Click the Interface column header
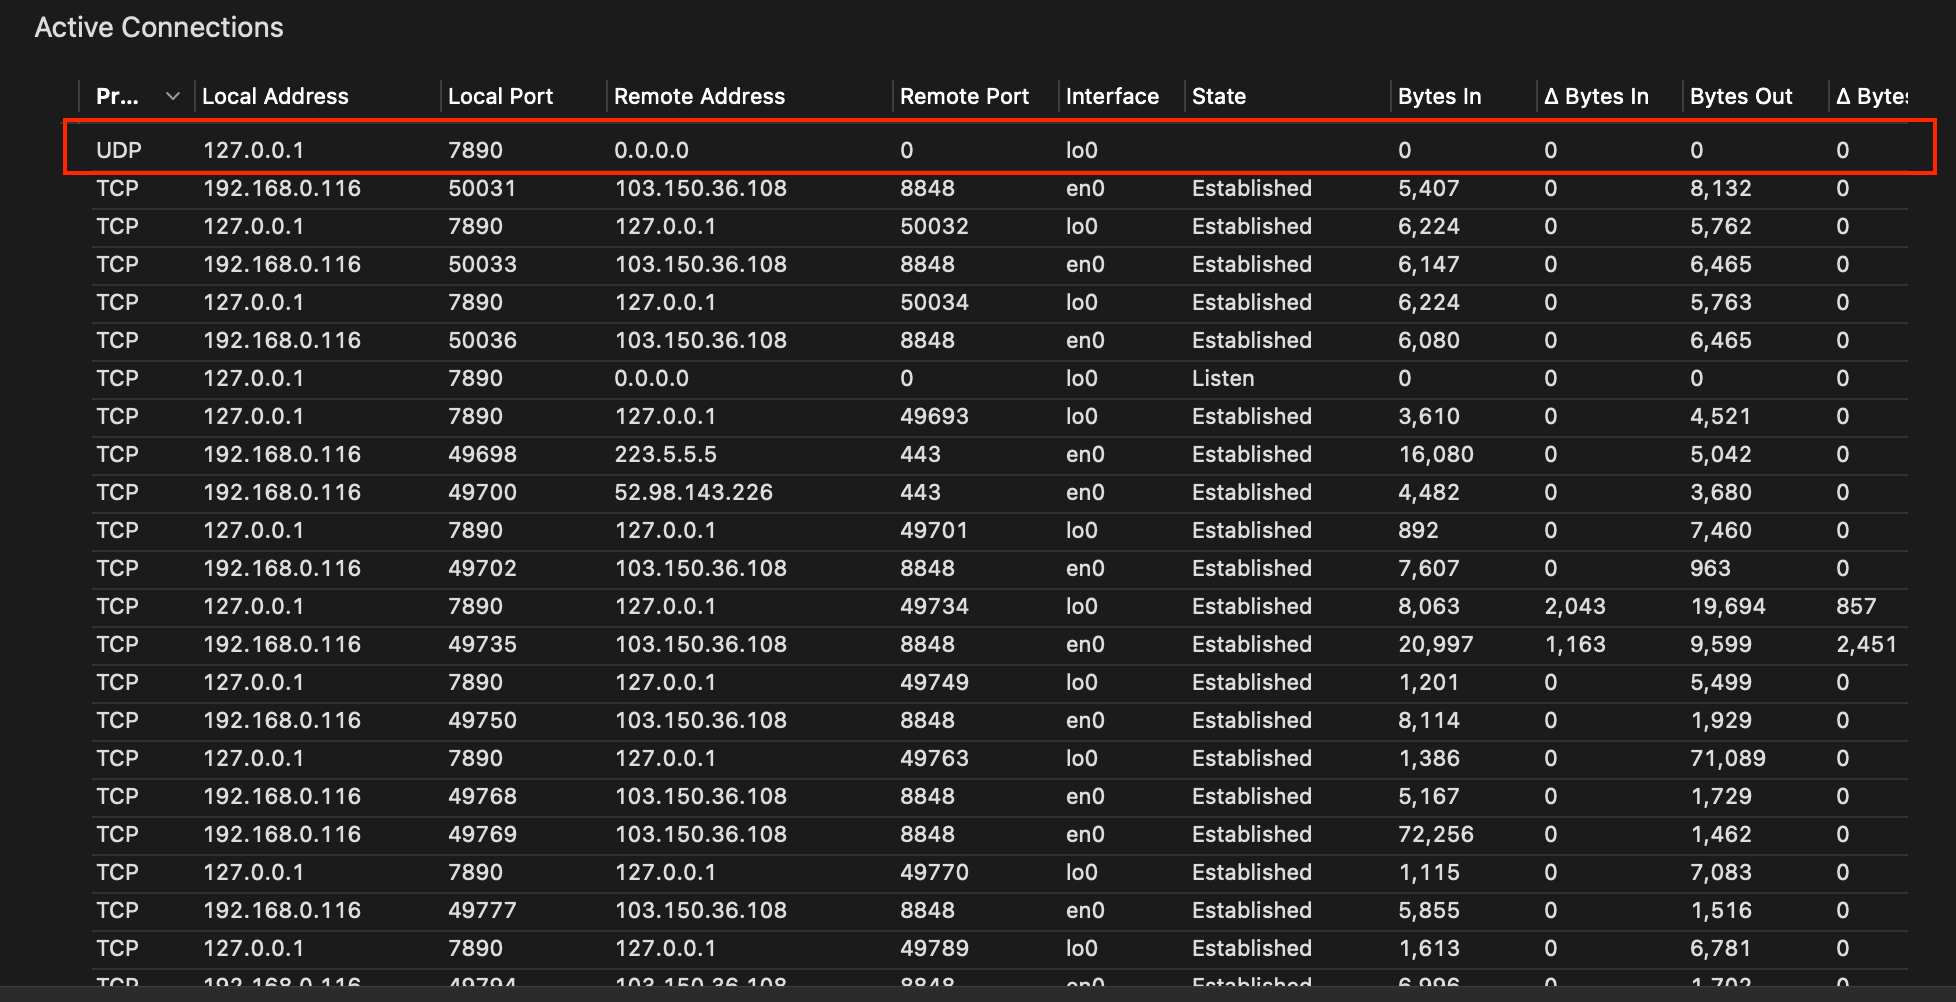 click(1112, 97)
